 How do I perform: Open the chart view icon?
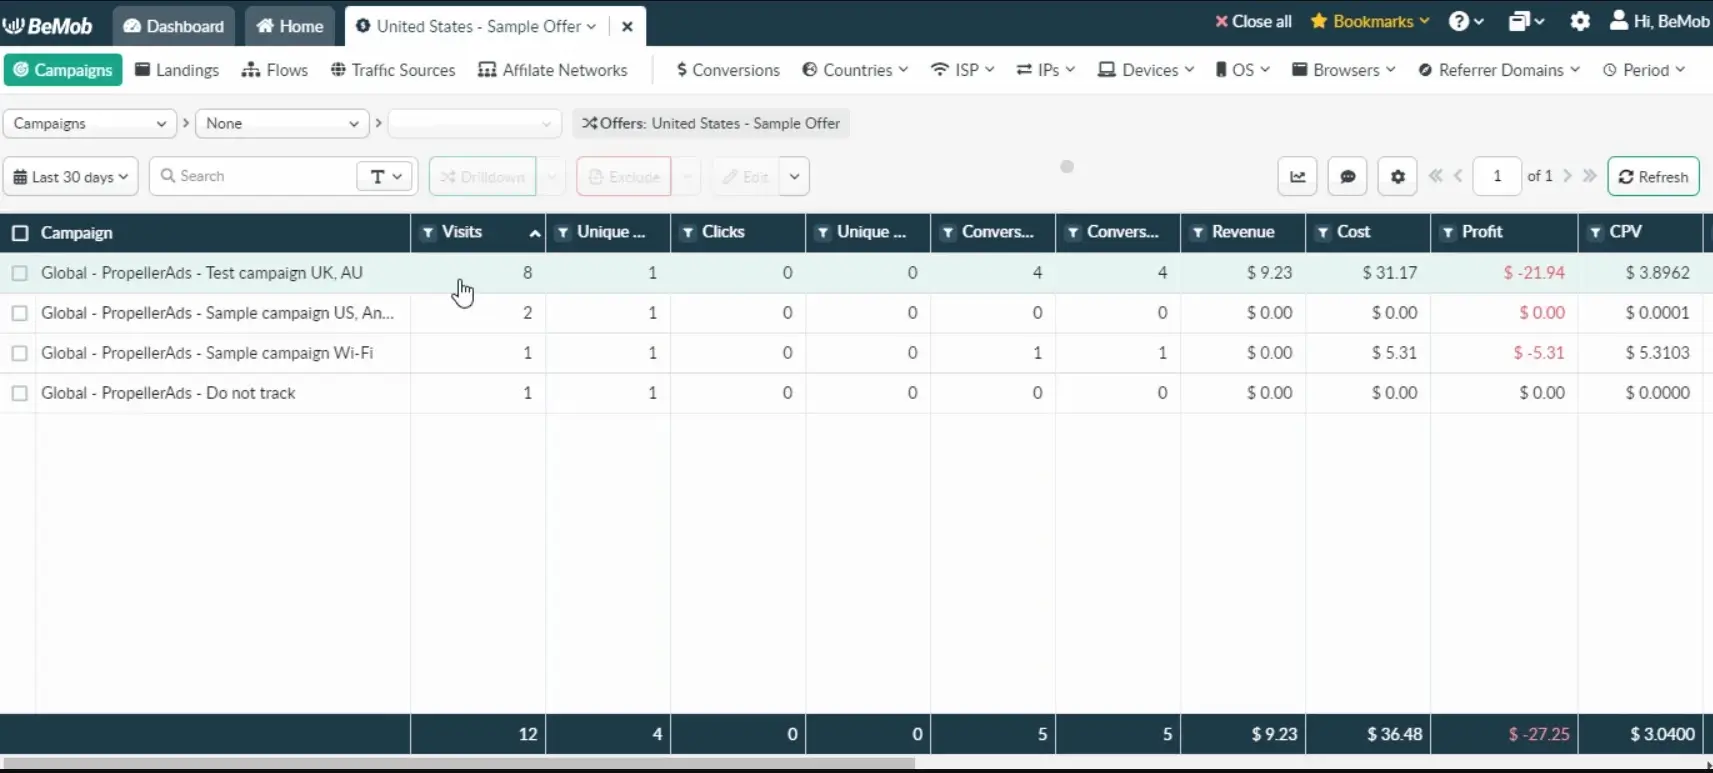[x=1297, y=177]
